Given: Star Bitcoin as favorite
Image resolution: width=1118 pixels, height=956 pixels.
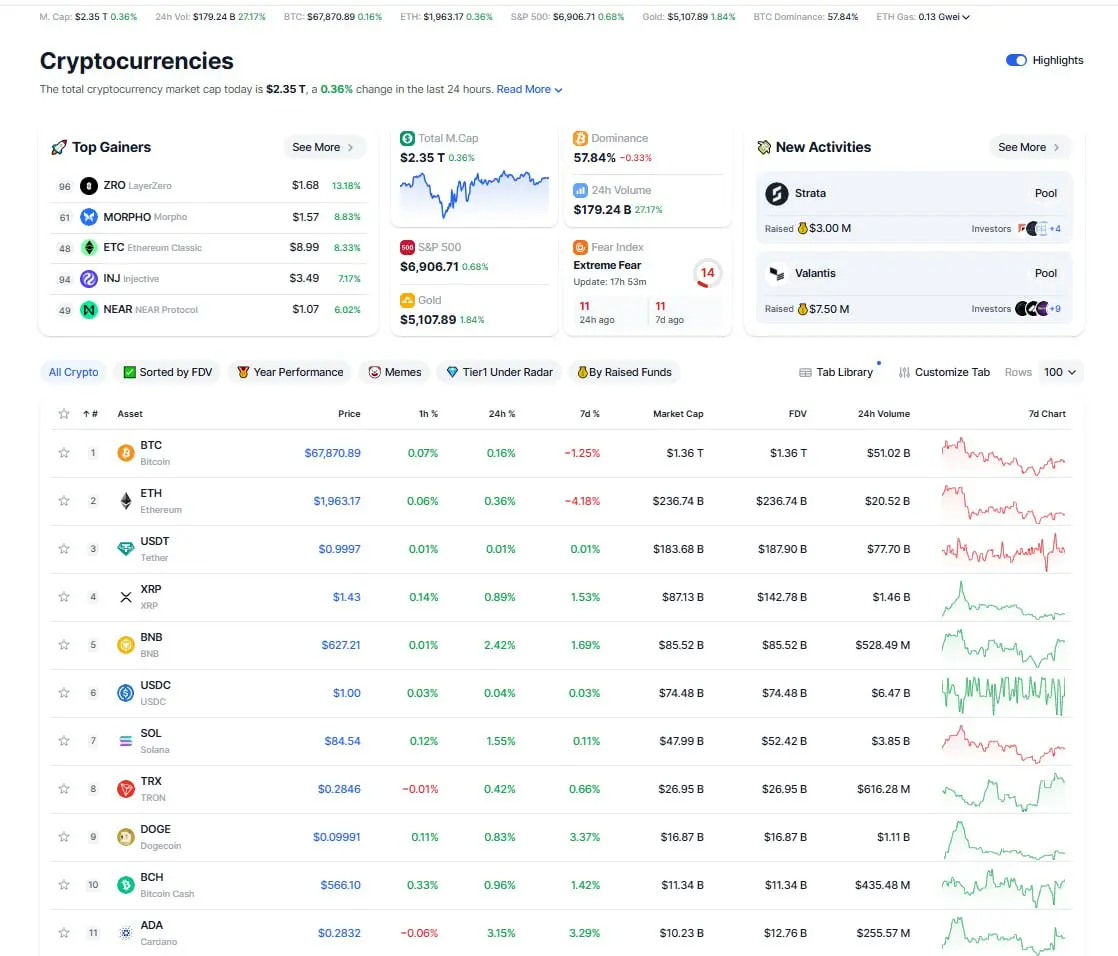Looking at the screenshot, I should (x=64, y=453).
